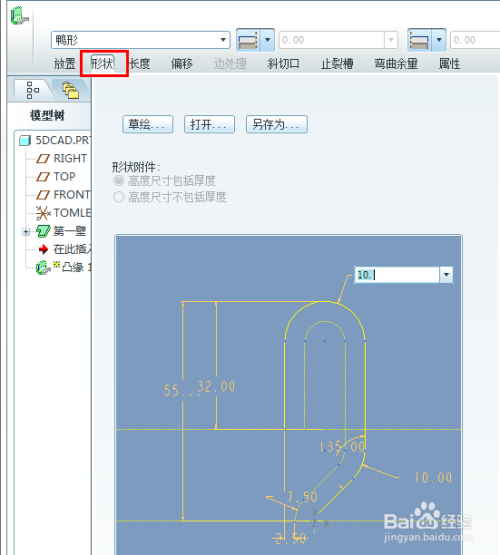Screen dimensions: 500x555
Task: Open the dimension value 10. dropdown arrow
Action: coord(446,275)
